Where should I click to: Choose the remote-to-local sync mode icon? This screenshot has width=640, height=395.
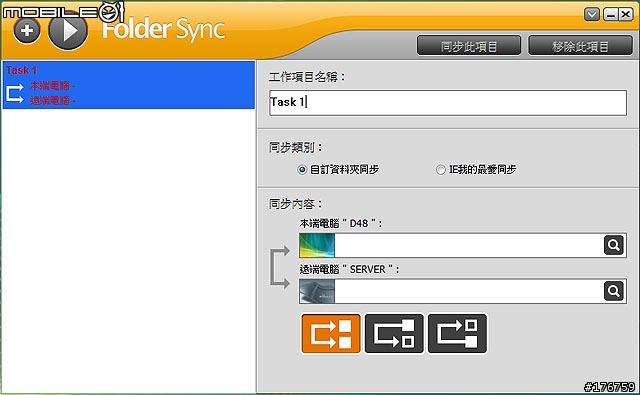pyautogui.click(x=457, y=333)
